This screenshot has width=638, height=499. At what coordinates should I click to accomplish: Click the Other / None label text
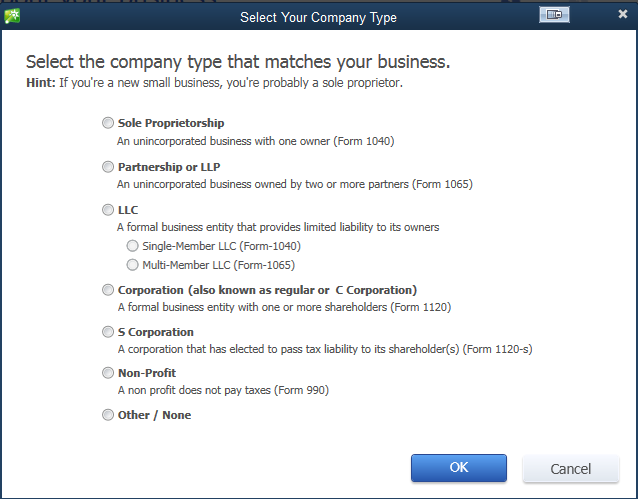pyautogui.click(x=154, y=415)
